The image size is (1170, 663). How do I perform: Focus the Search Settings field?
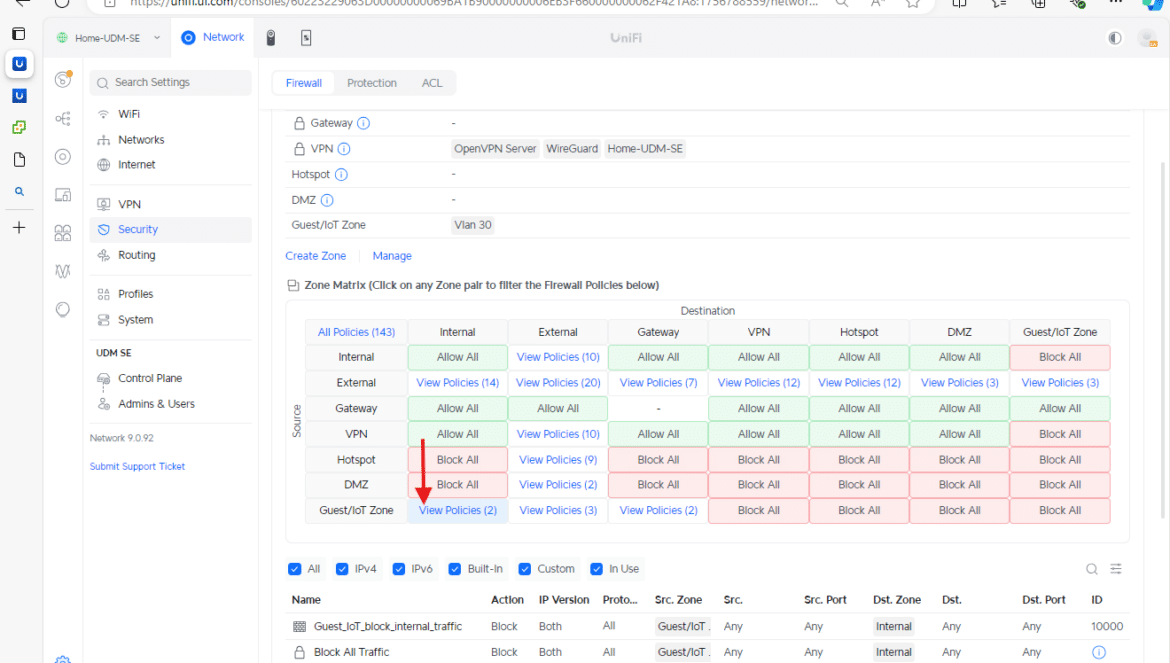pos(171,83)
